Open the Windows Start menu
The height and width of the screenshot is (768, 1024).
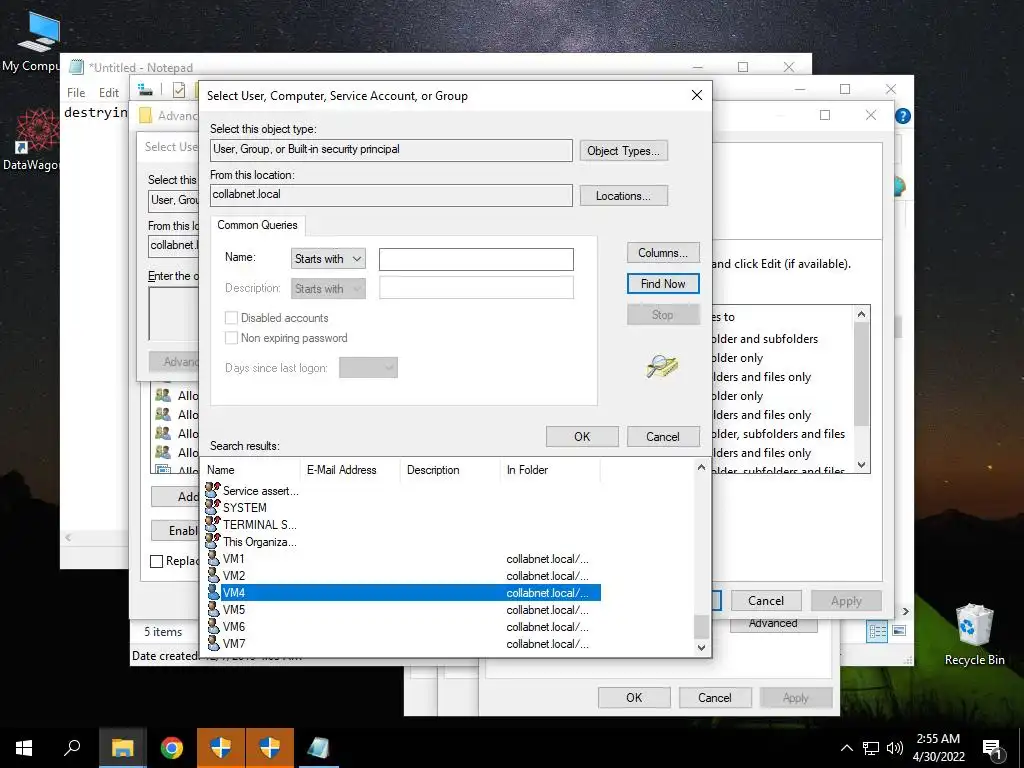pyautogui.click(x=24, y=748)
